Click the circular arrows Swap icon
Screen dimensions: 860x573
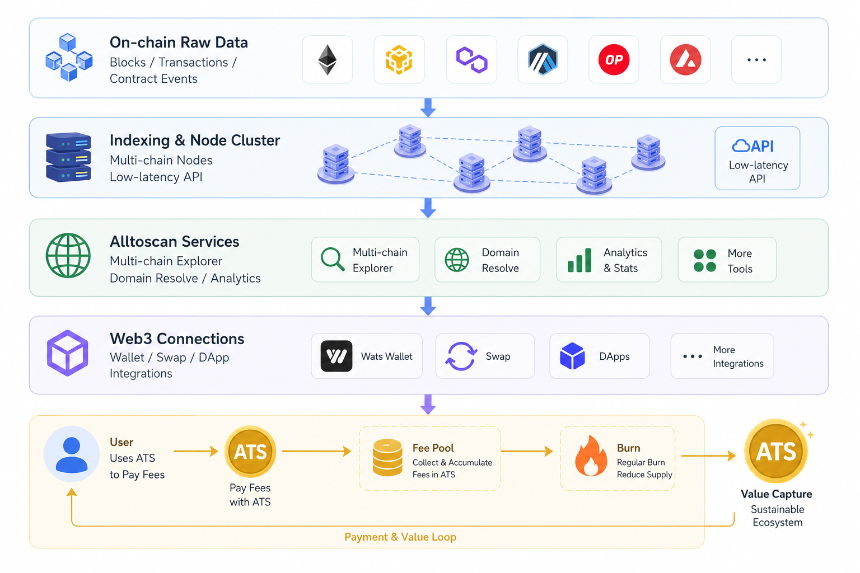tap(461, 356)
